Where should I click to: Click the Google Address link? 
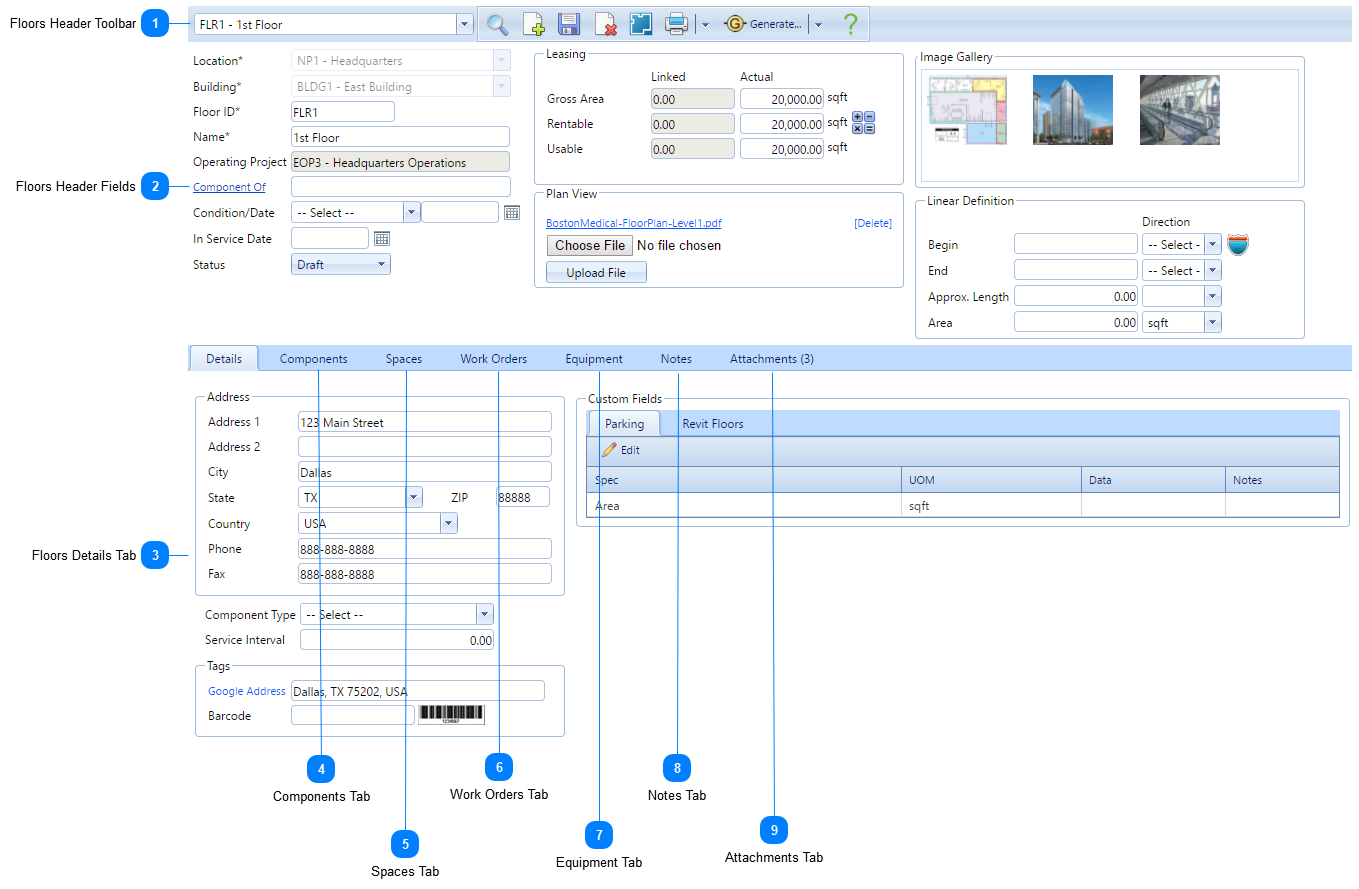[x=247, y=691]
